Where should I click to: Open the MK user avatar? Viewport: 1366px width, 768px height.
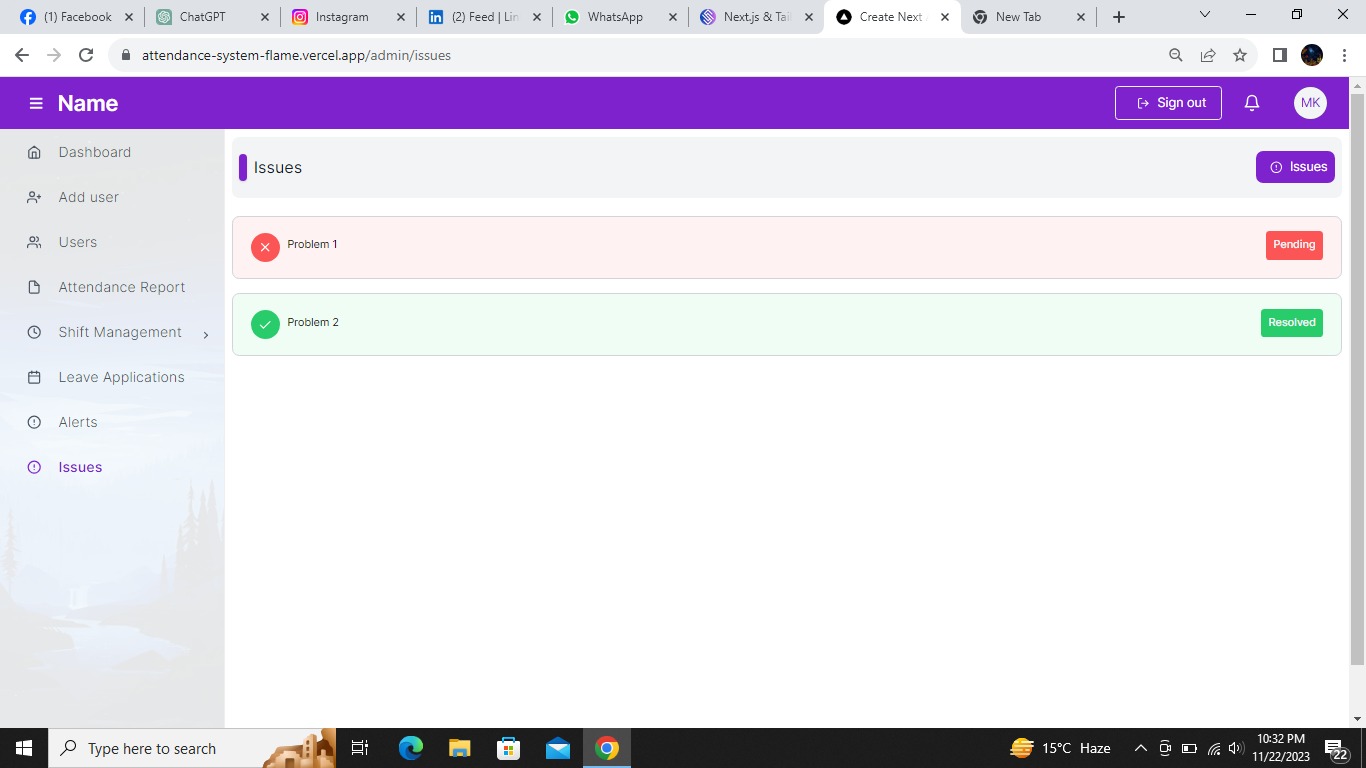(x=1310, y=103)
